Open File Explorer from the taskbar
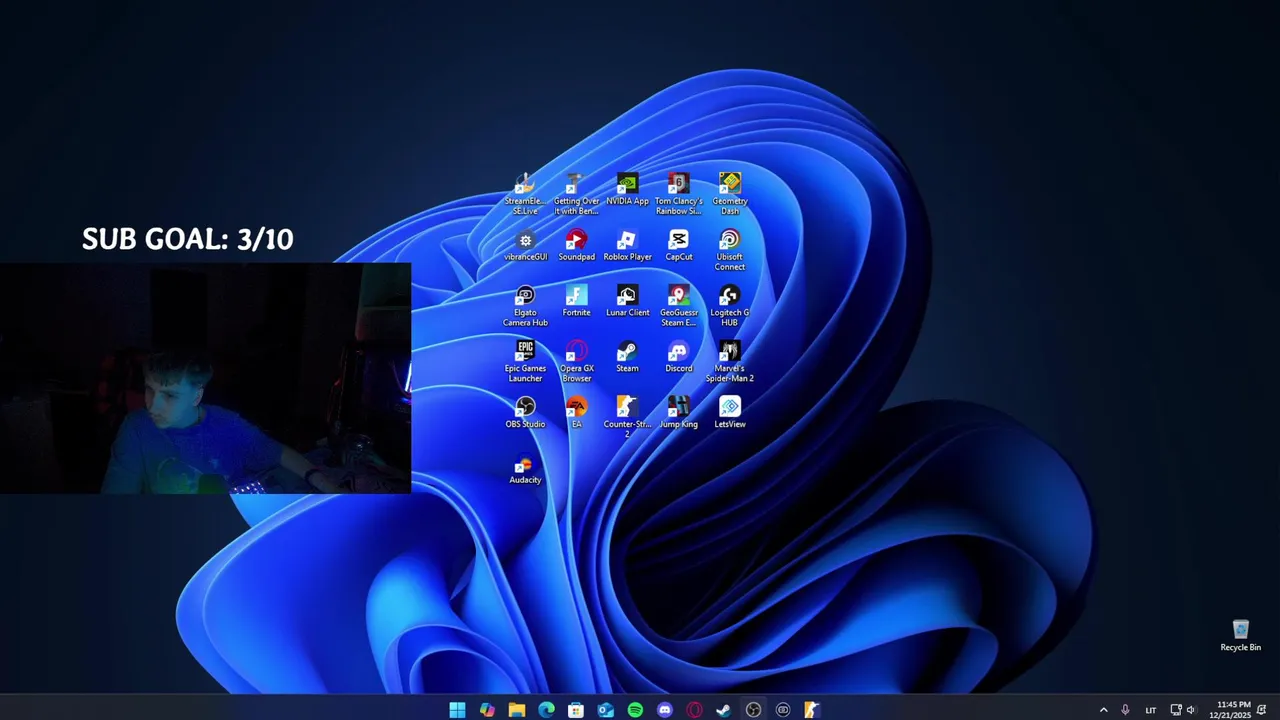 (516, 710)
